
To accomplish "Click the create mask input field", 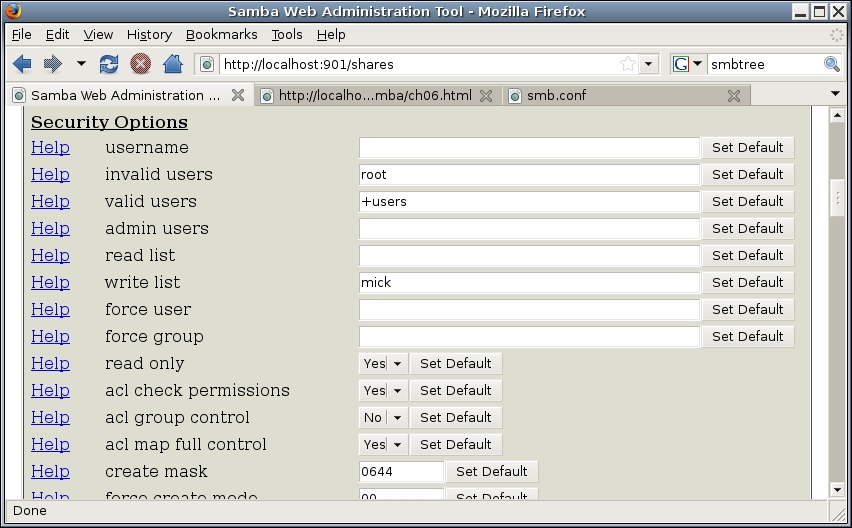I will click(x=401, y=472).
